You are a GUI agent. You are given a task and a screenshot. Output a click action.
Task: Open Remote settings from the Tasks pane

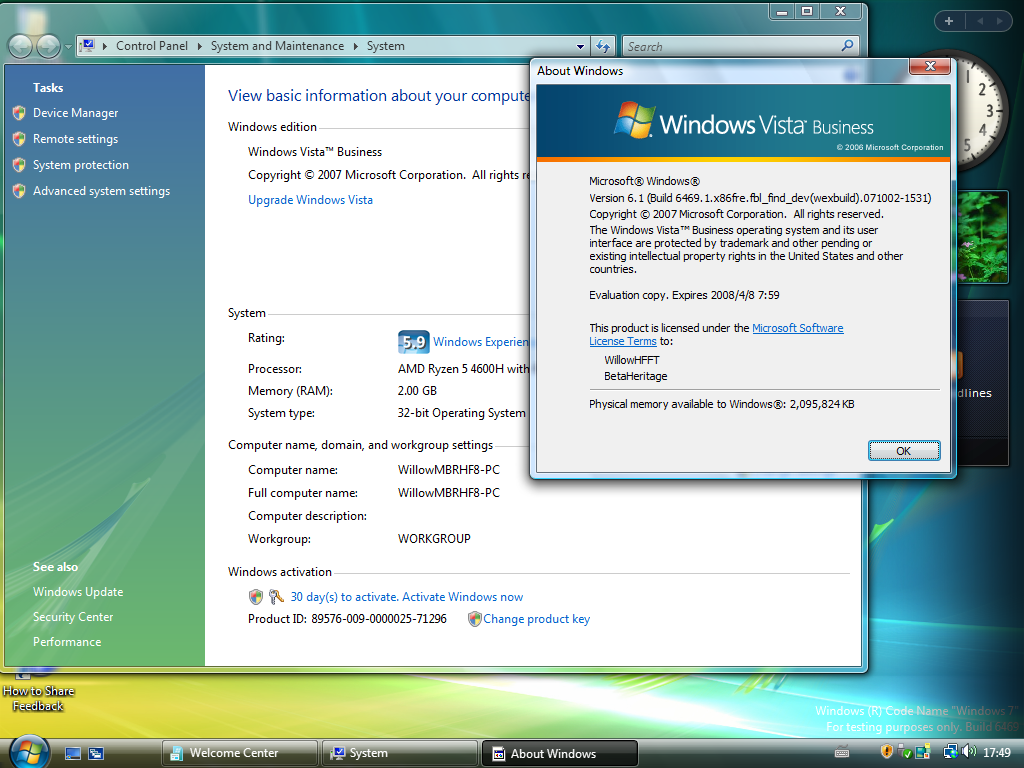76,139
